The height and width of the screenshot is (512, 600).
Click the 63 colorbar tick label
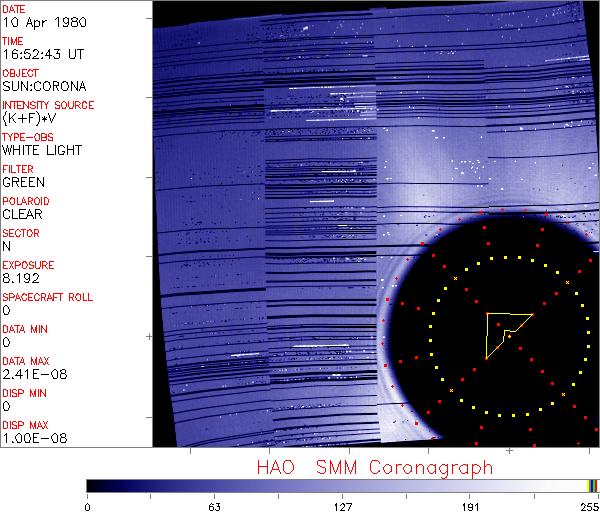(x=214, y=506)
